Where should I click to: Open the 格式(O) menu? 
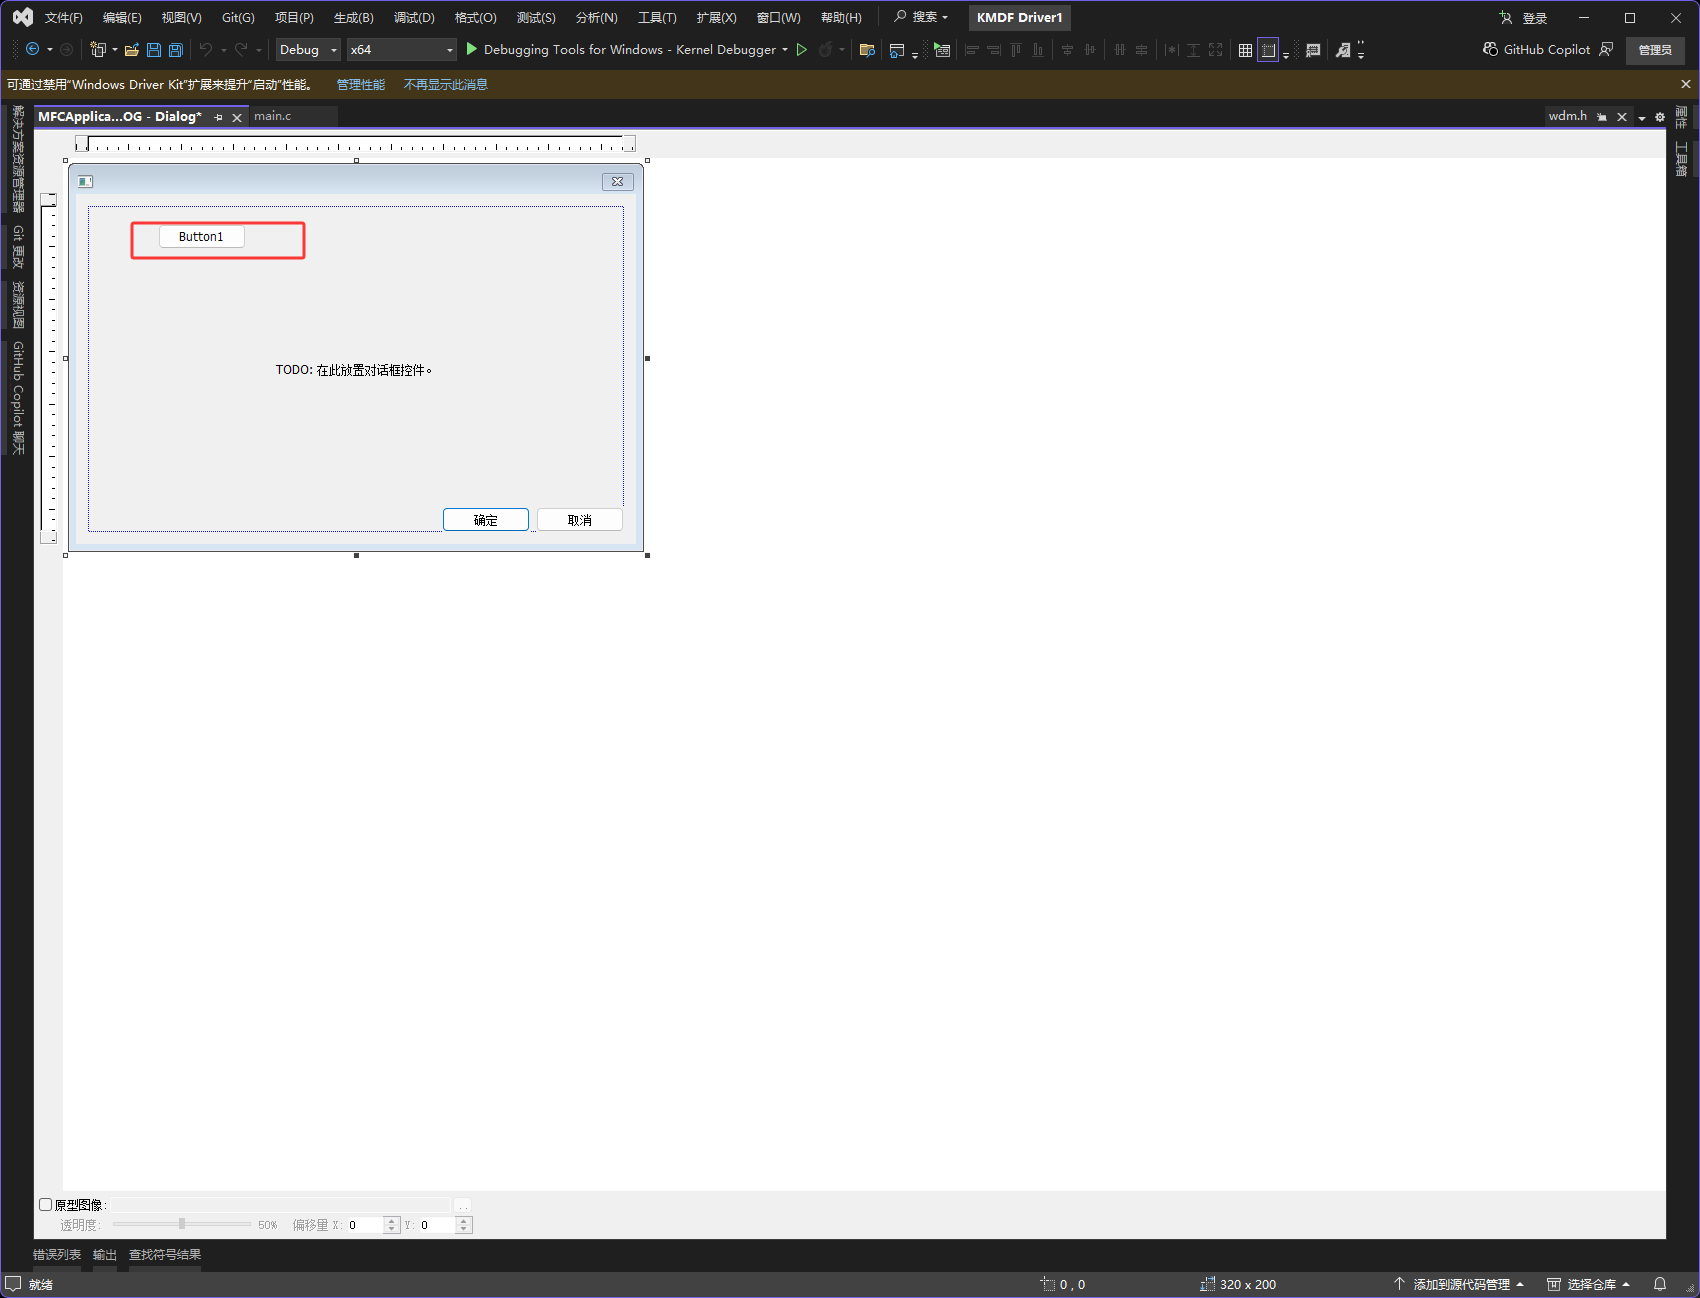tap(476, 17)
